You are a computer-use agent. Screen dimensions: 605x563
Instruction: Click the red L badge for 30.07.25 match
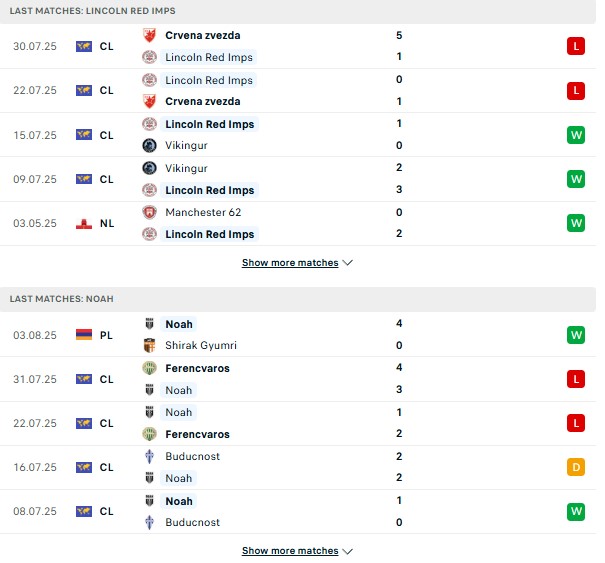[x=576, y=46]
